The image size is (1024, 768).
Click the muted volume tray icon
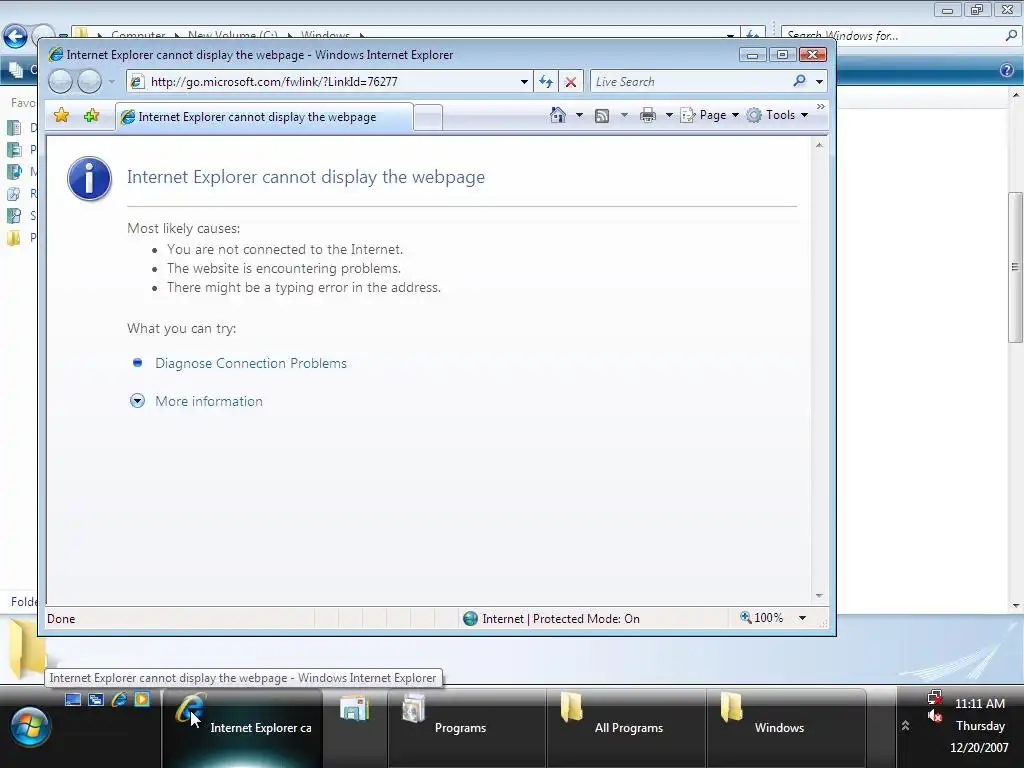pyautogui.click(x=935, y=716)
